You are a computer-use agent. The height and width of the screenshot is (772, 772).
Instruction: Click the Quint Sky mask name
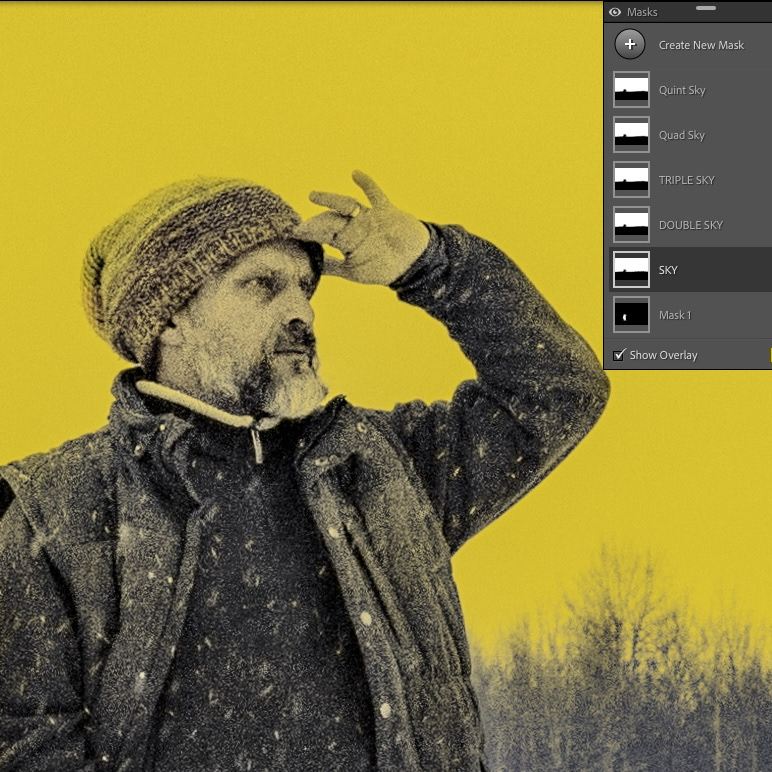coord(682,90)
